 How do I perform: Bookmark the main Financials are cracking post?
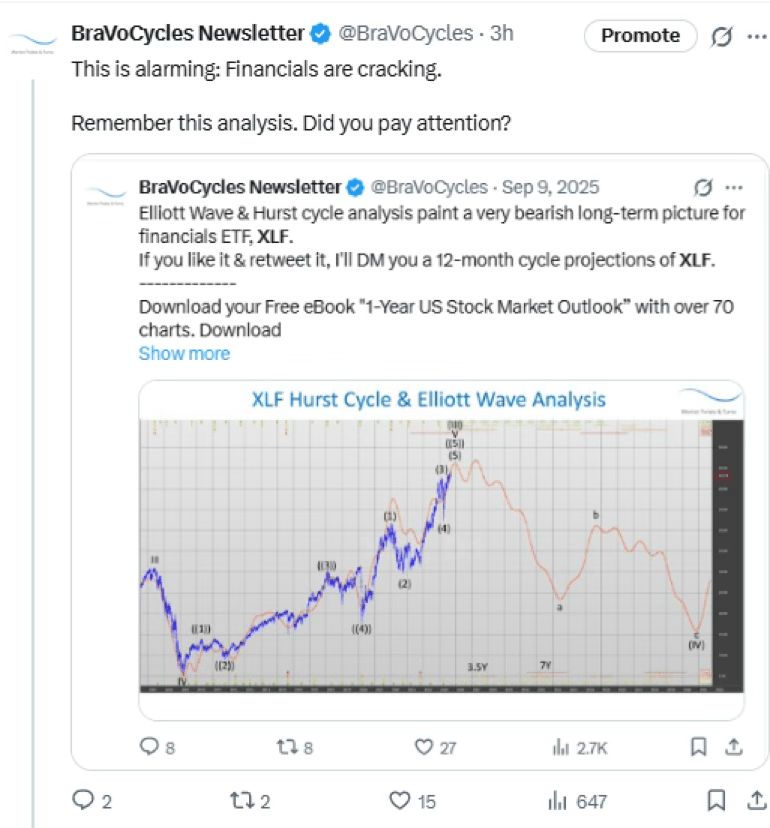(x=716, y=800)
